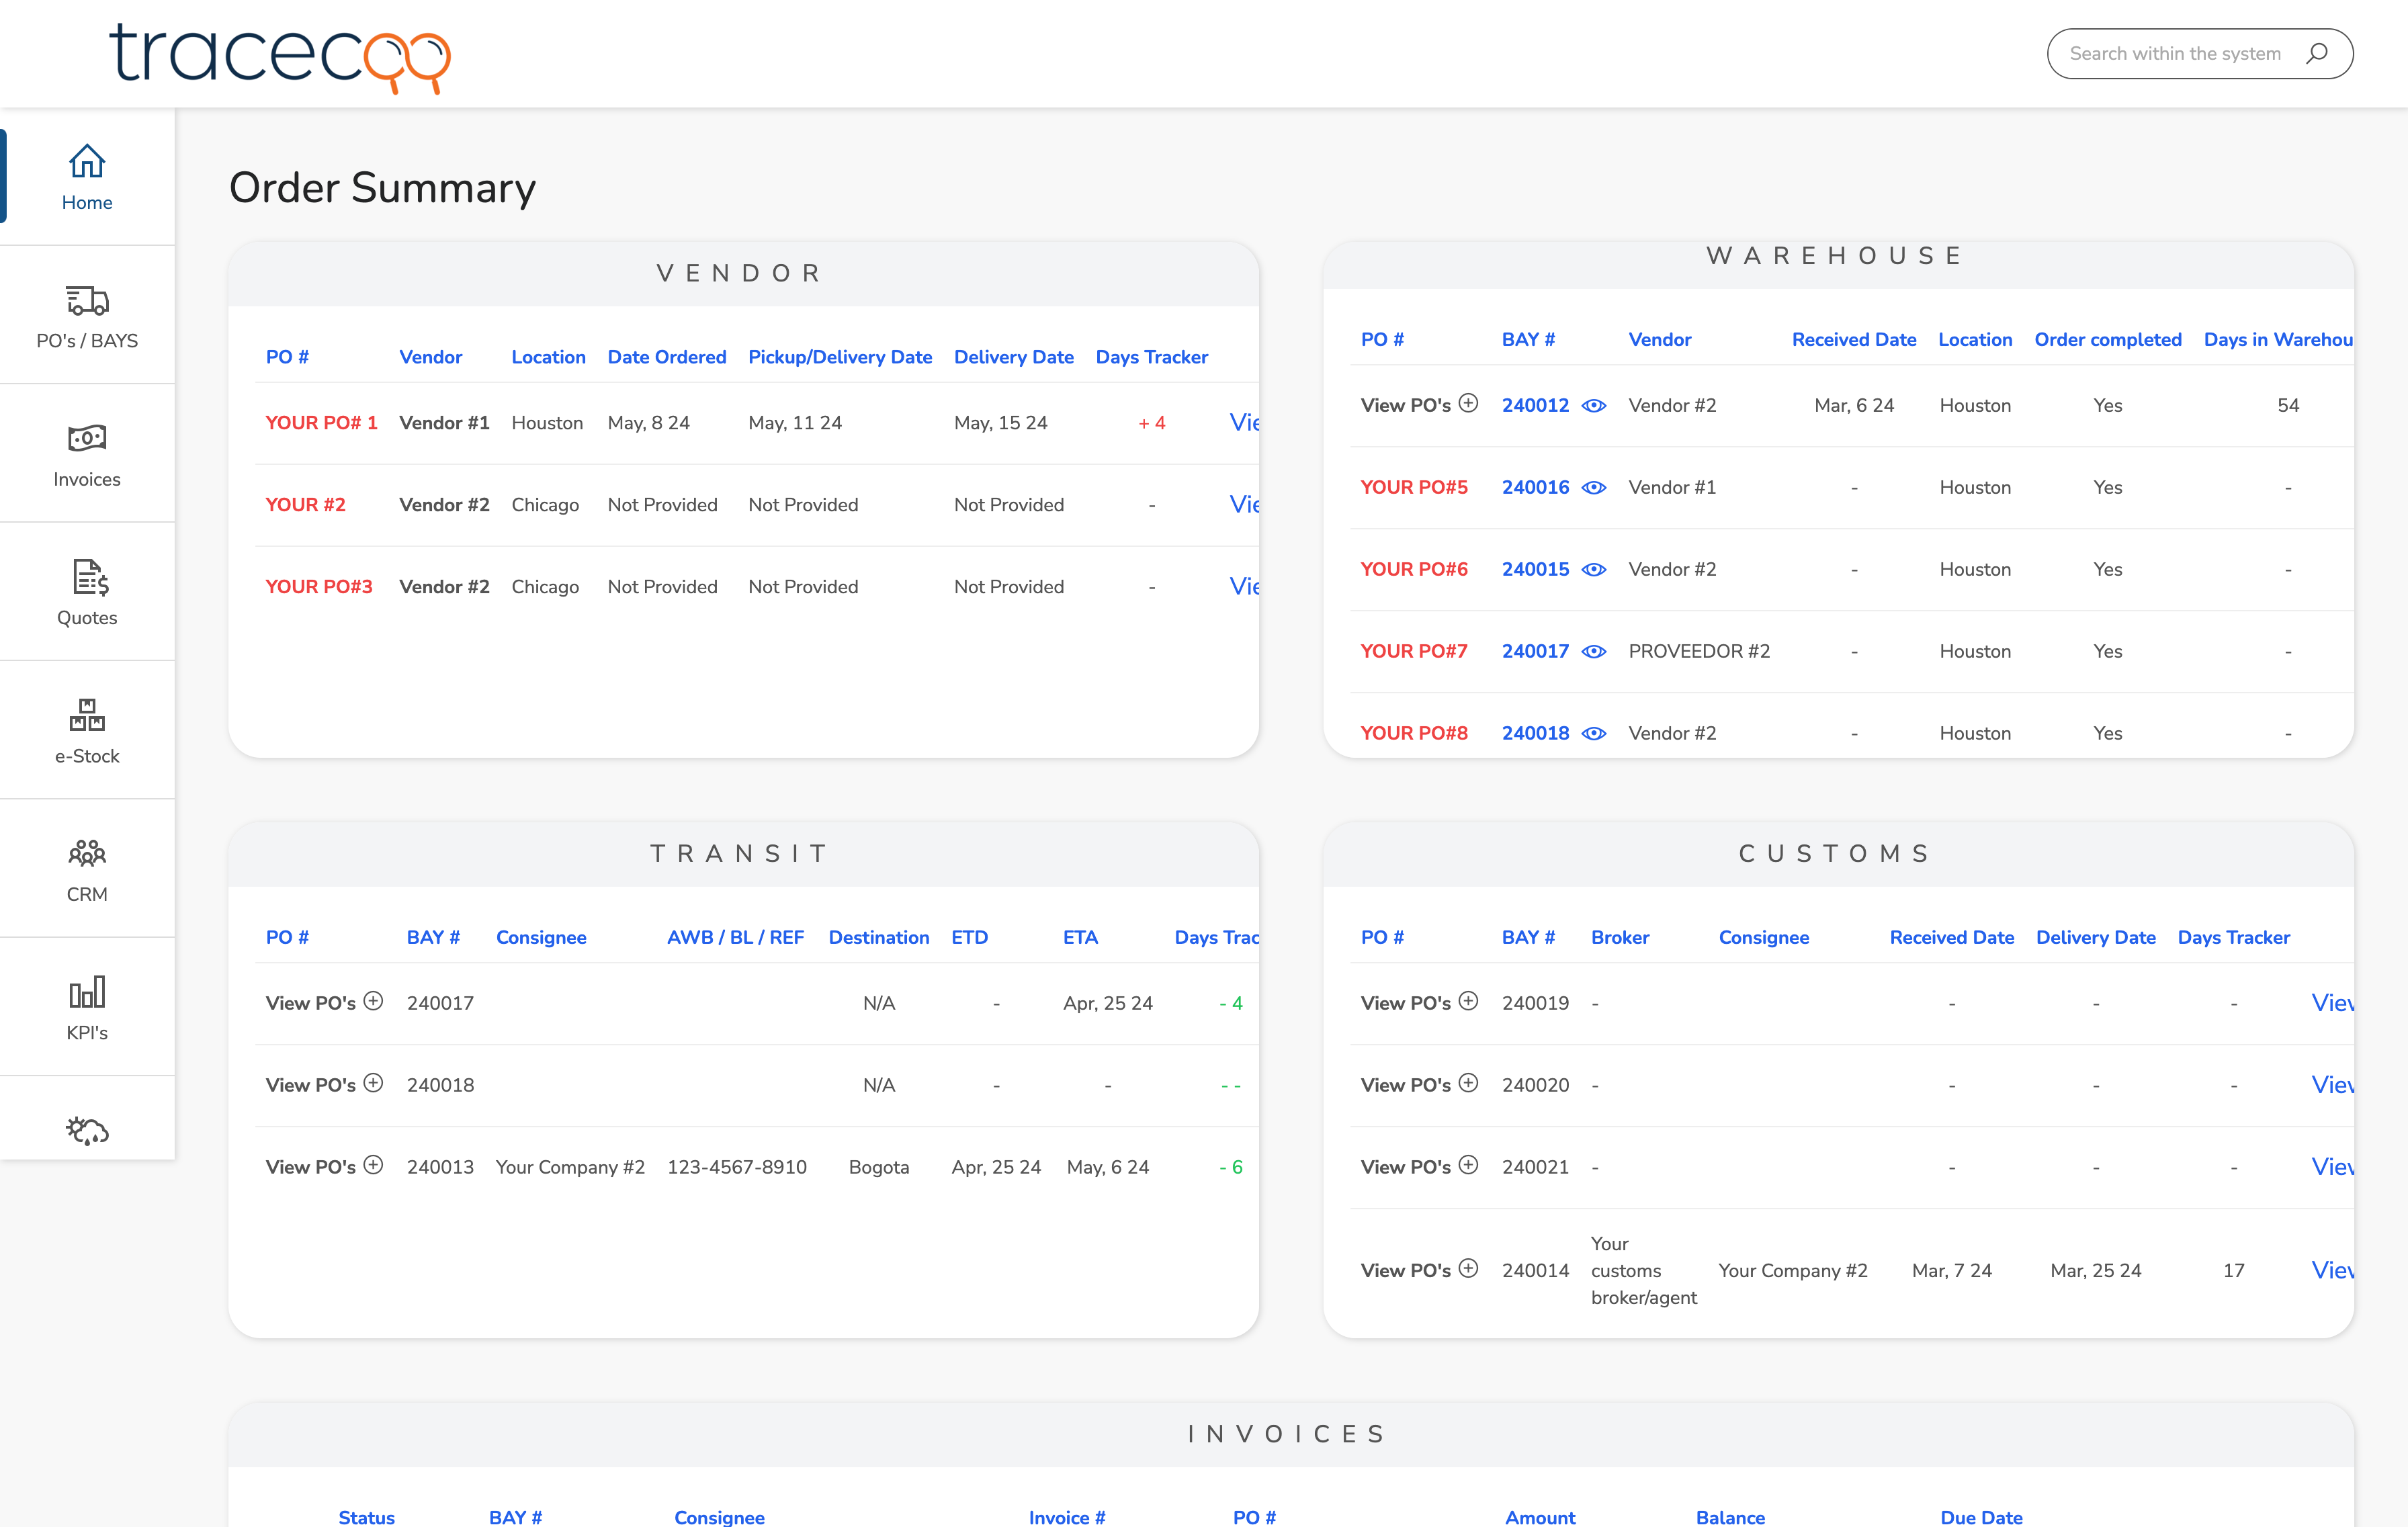Open e-Stock boxes icon
Viewport: 2408px width, 1527px height.
click(87, 715)
